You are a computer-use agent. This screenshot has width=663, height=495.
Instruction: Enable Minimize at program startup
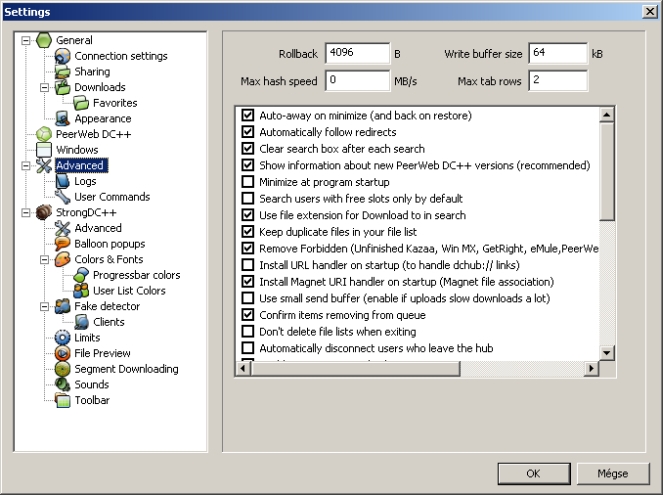247,182
